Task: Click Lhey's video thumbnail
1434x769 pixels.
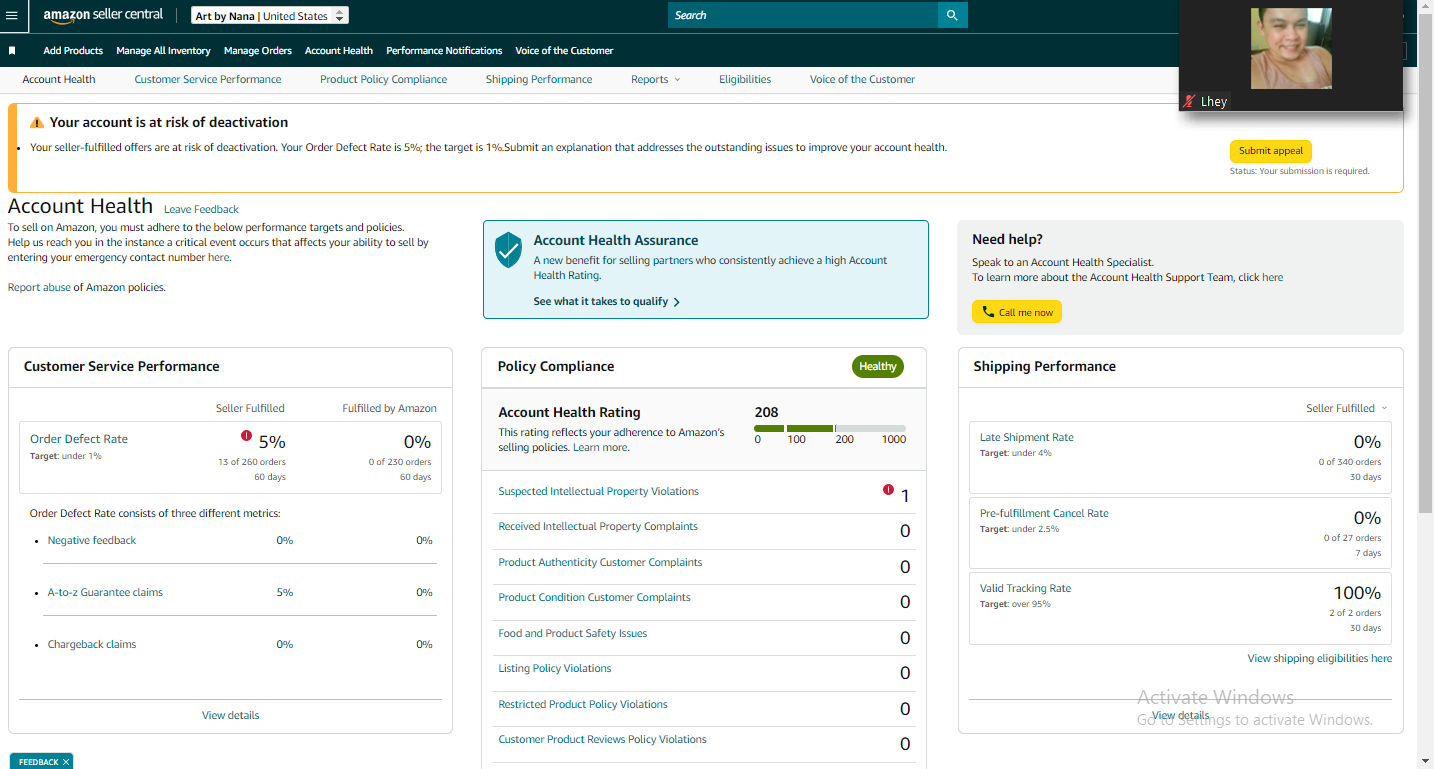Action: (1291, 48)
